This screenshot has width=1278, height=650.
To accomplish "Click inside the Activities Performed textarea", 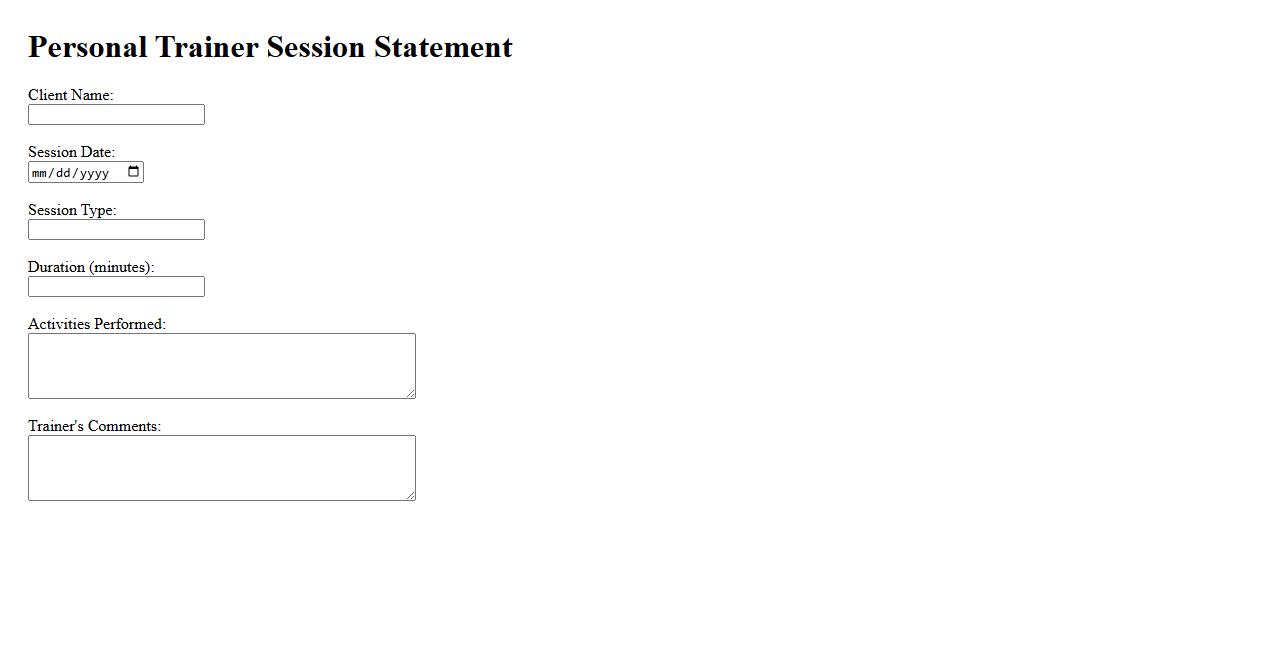I will (221, 366).
